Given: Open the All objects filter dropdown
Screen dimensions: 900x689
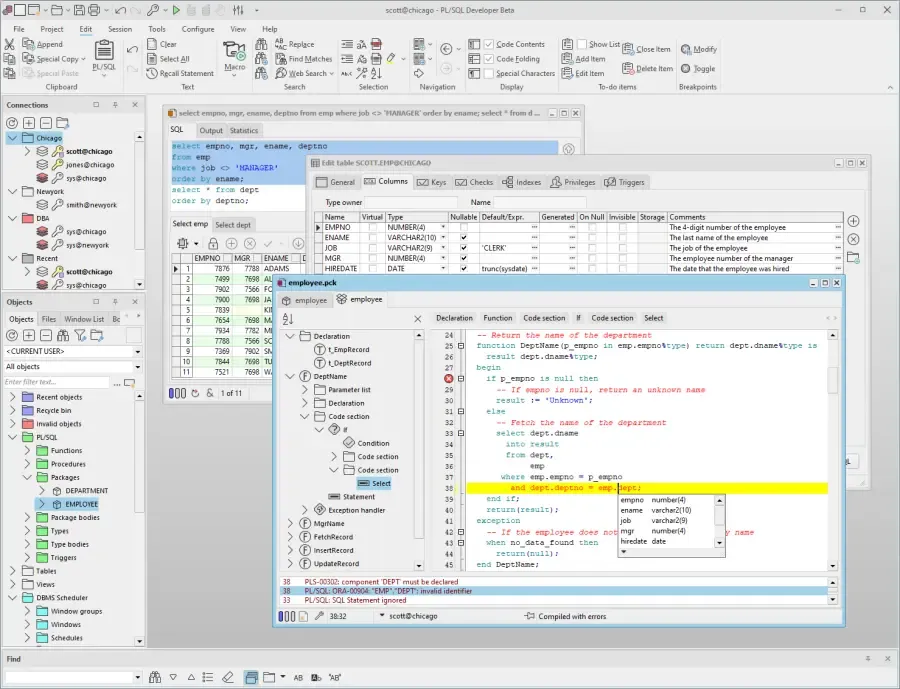Looking at the screenshot, I should [x=138, y=367].
